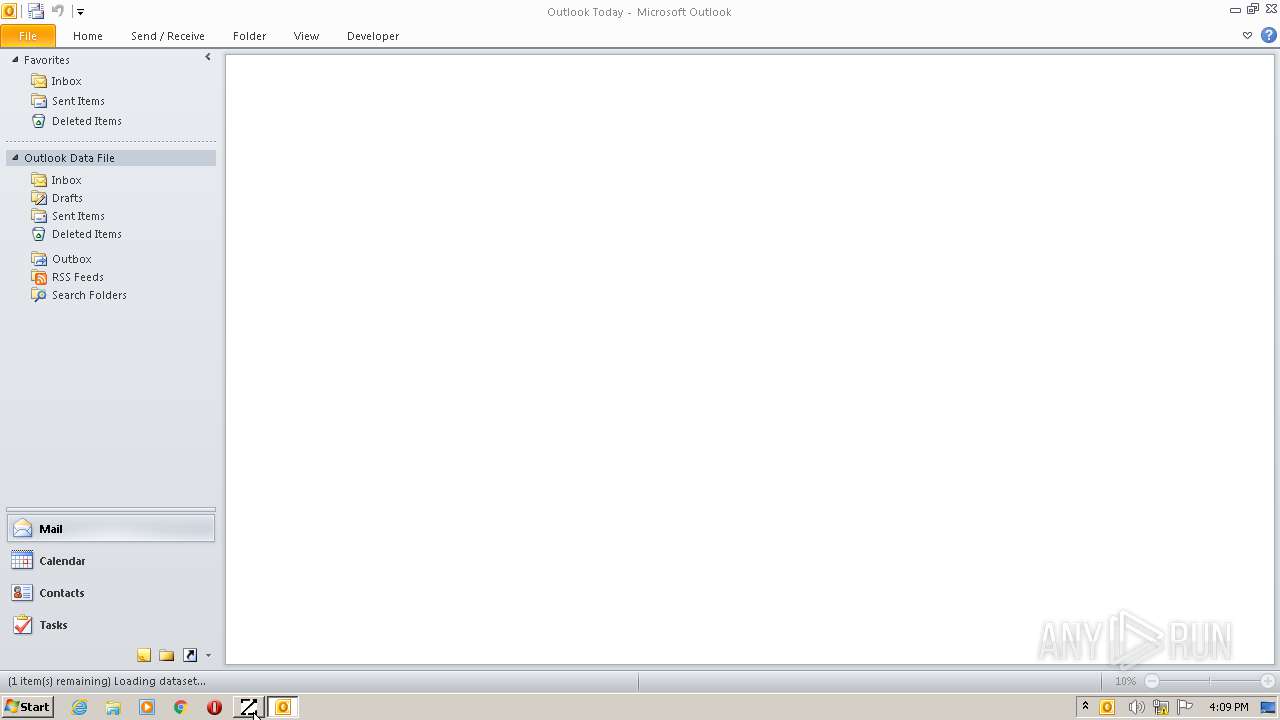Click the Zoom In plus button
Image resolution: width=1280 pixels, height=720 pixels.
(1268, 681)
